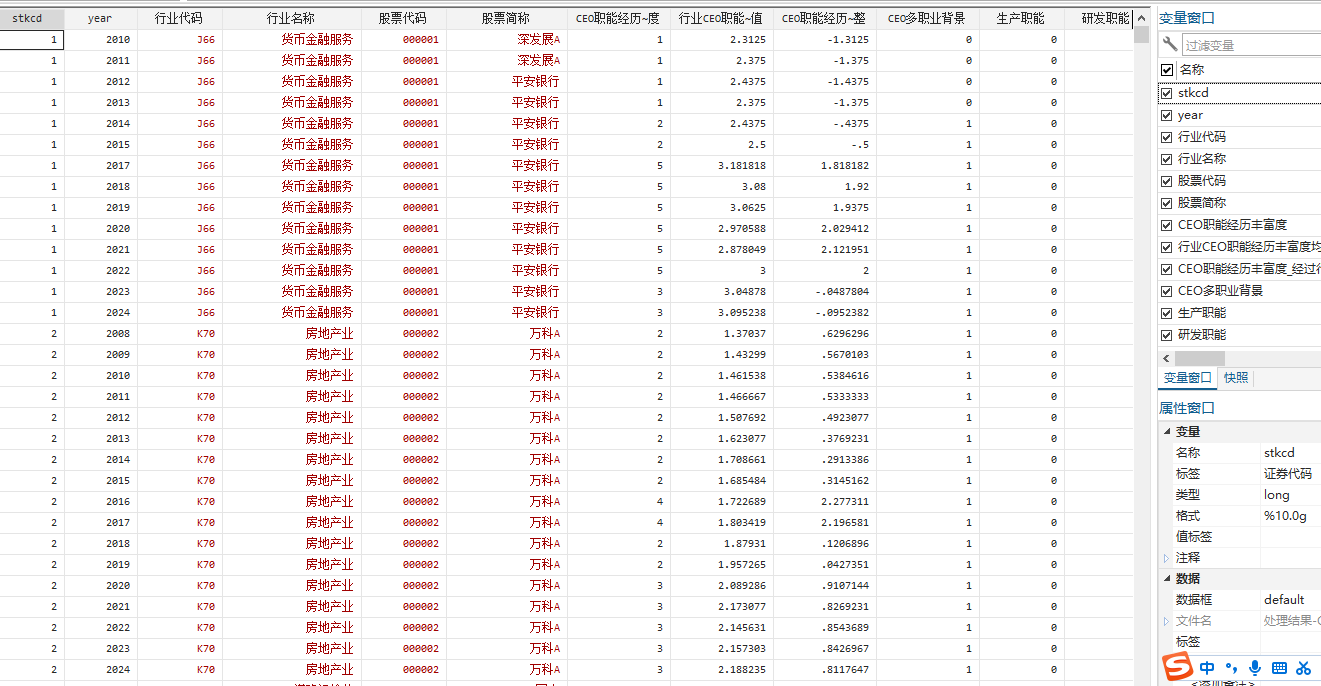This screenshot has width=1321, height=686.
Task: Select the CEO职能经历~度 column header
Action: [x=618, y=18]
